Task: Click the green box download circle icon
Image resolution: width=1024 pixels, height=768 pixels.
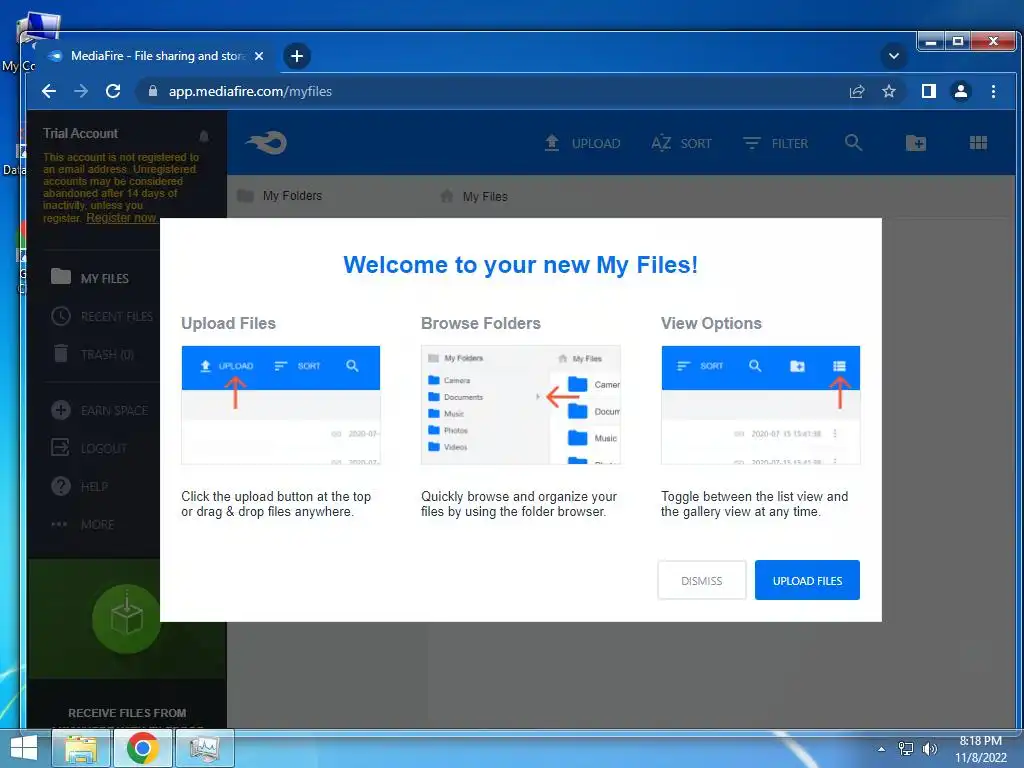Action: click(126, 618)
